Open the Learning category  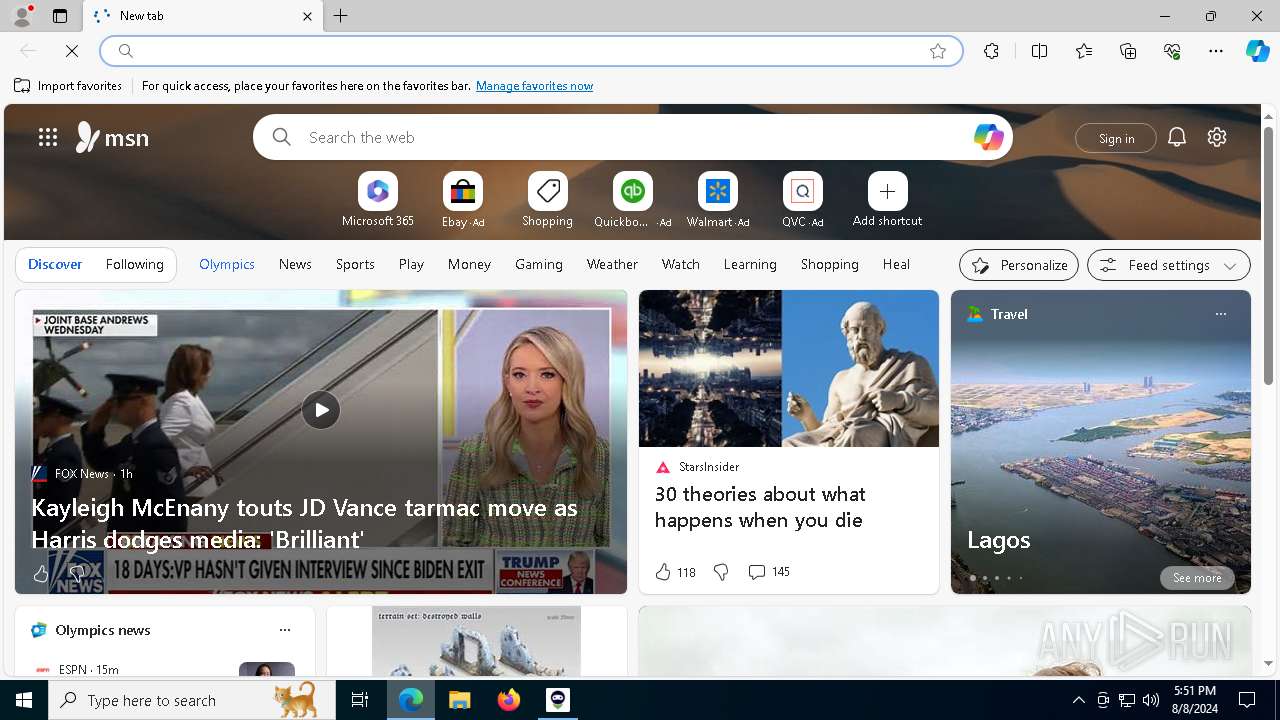pos(750,264)
